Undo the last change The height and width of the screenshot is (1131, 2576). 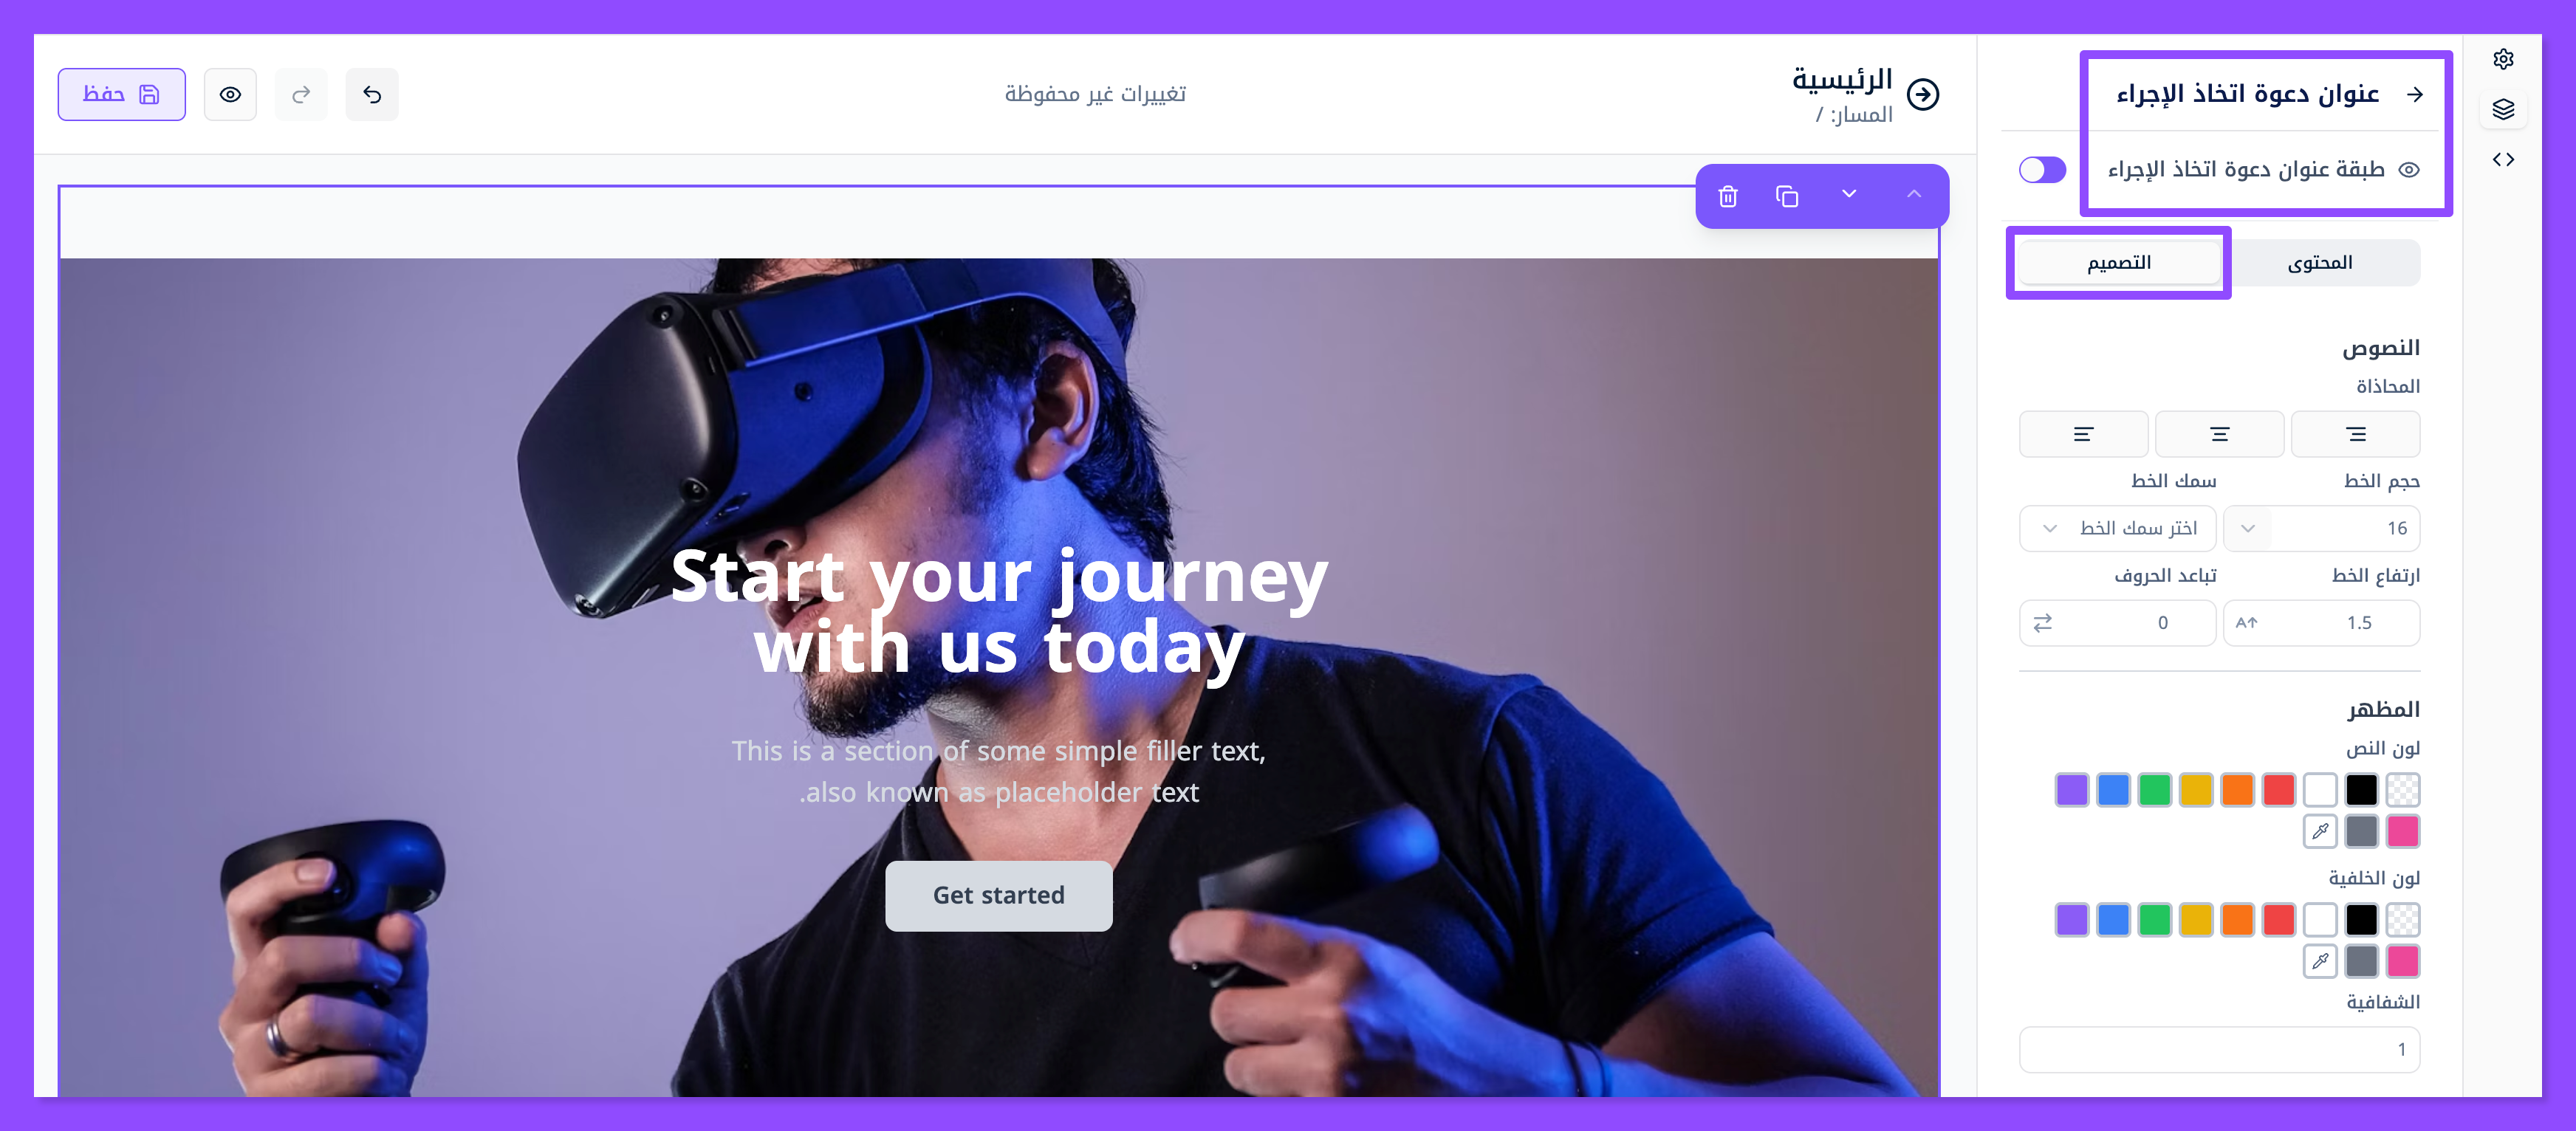[x=372, y=94]
